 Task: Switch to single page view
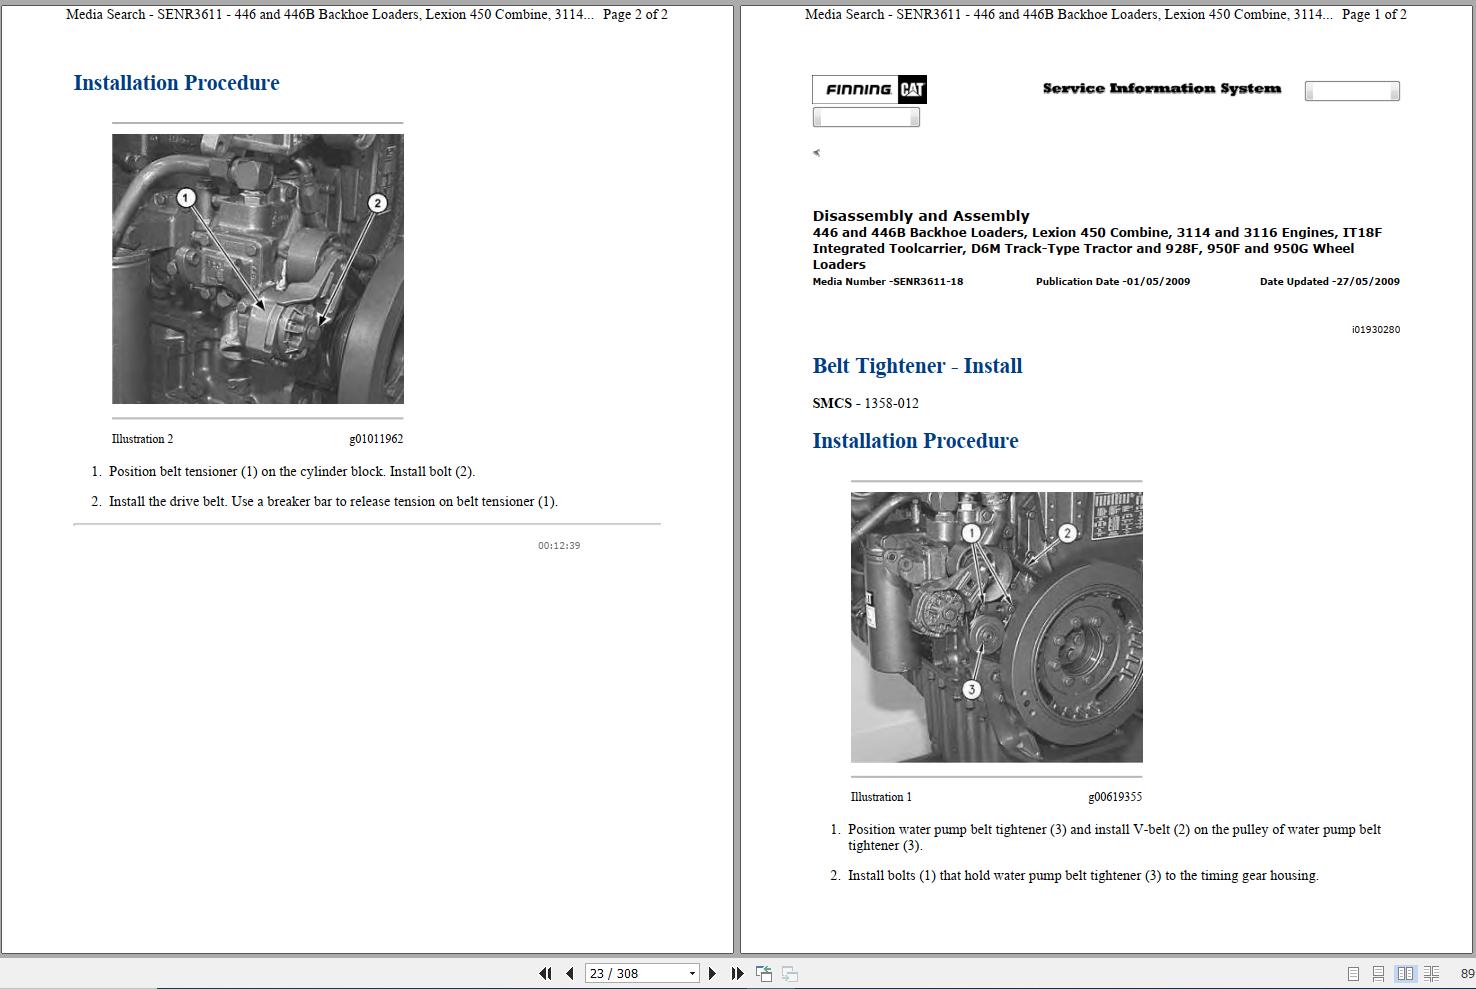1353,972
